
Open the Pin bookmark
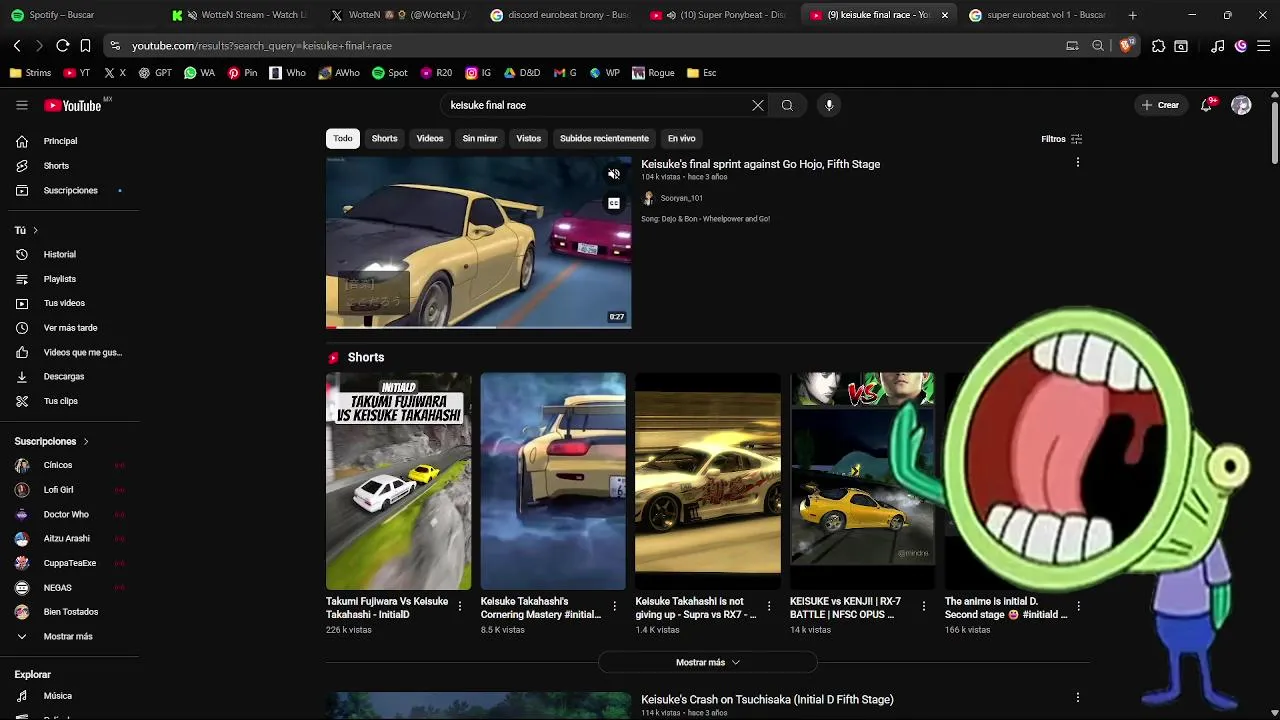pos(242,73)
